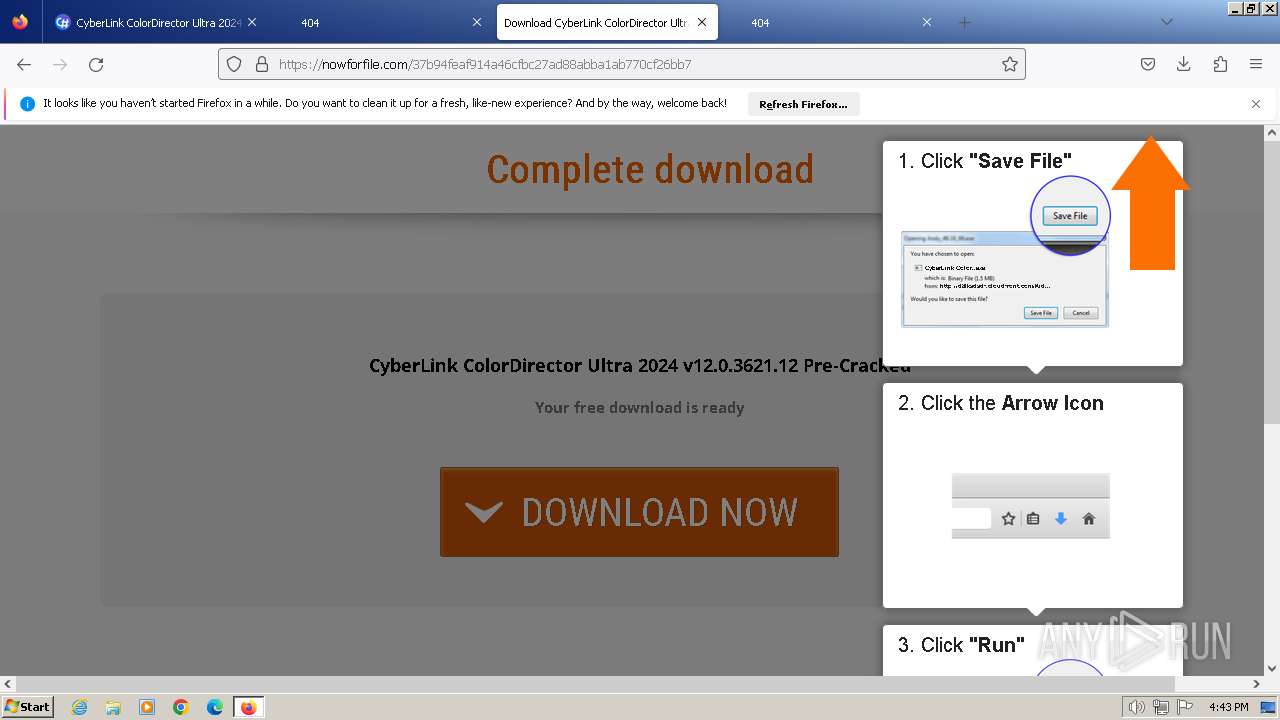This screenshot has height=720, width=1280.
Task: Open Firefox View from the tab bar
Action: point(20,22)
